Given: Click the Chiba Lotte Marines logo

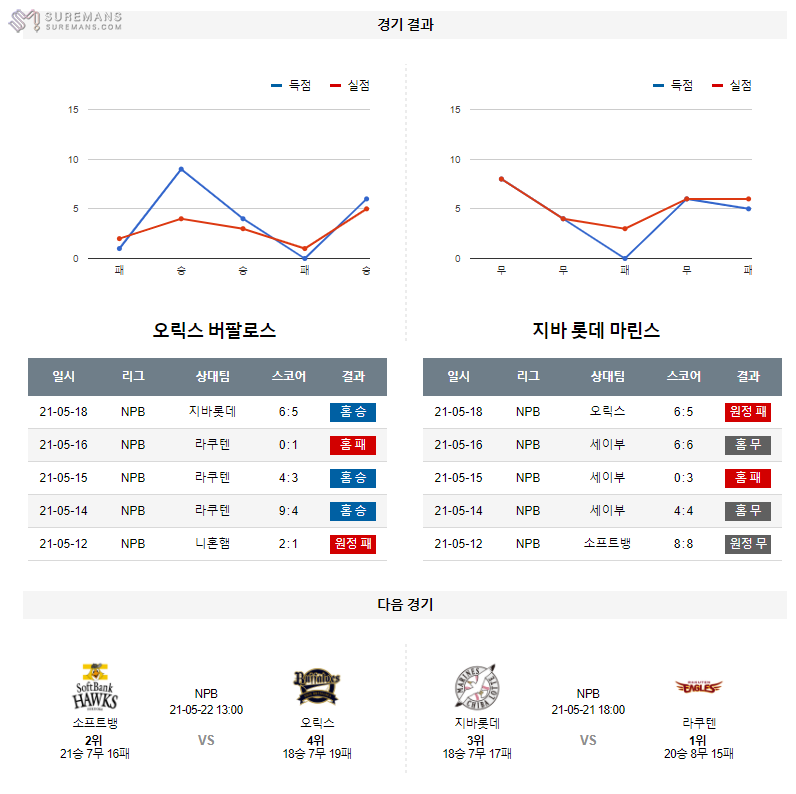Looking at the screenshot, I should point(477,687).
